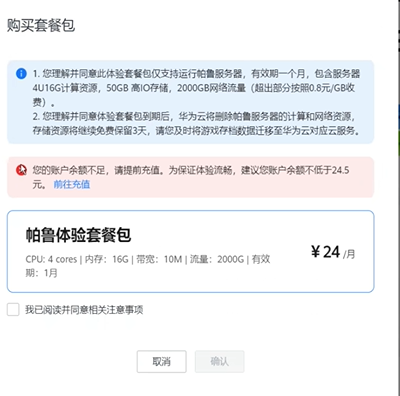Click the 账户余额不足 warning message text
Screen dimensions: 400x396
click(191, 177)
